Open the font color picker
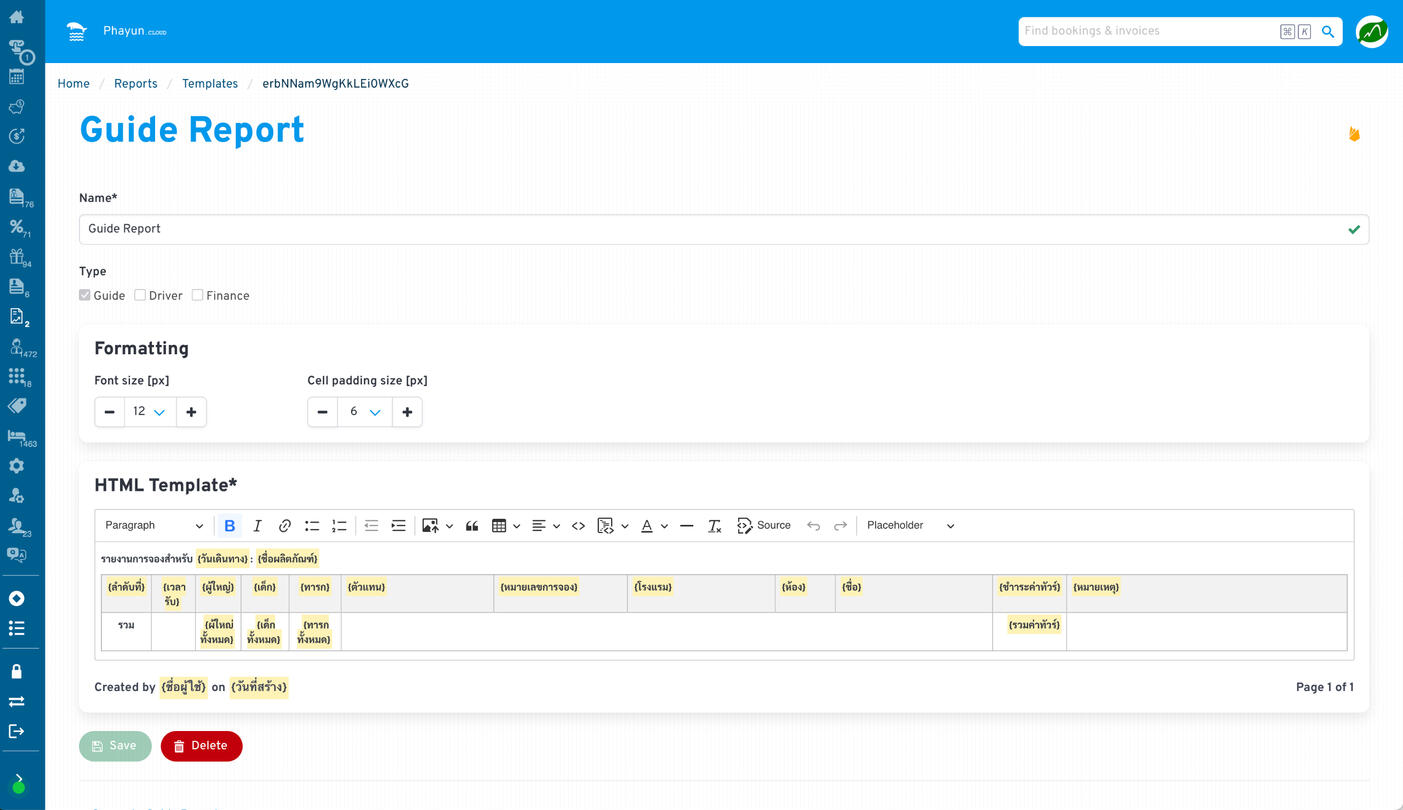 [647, 526]
